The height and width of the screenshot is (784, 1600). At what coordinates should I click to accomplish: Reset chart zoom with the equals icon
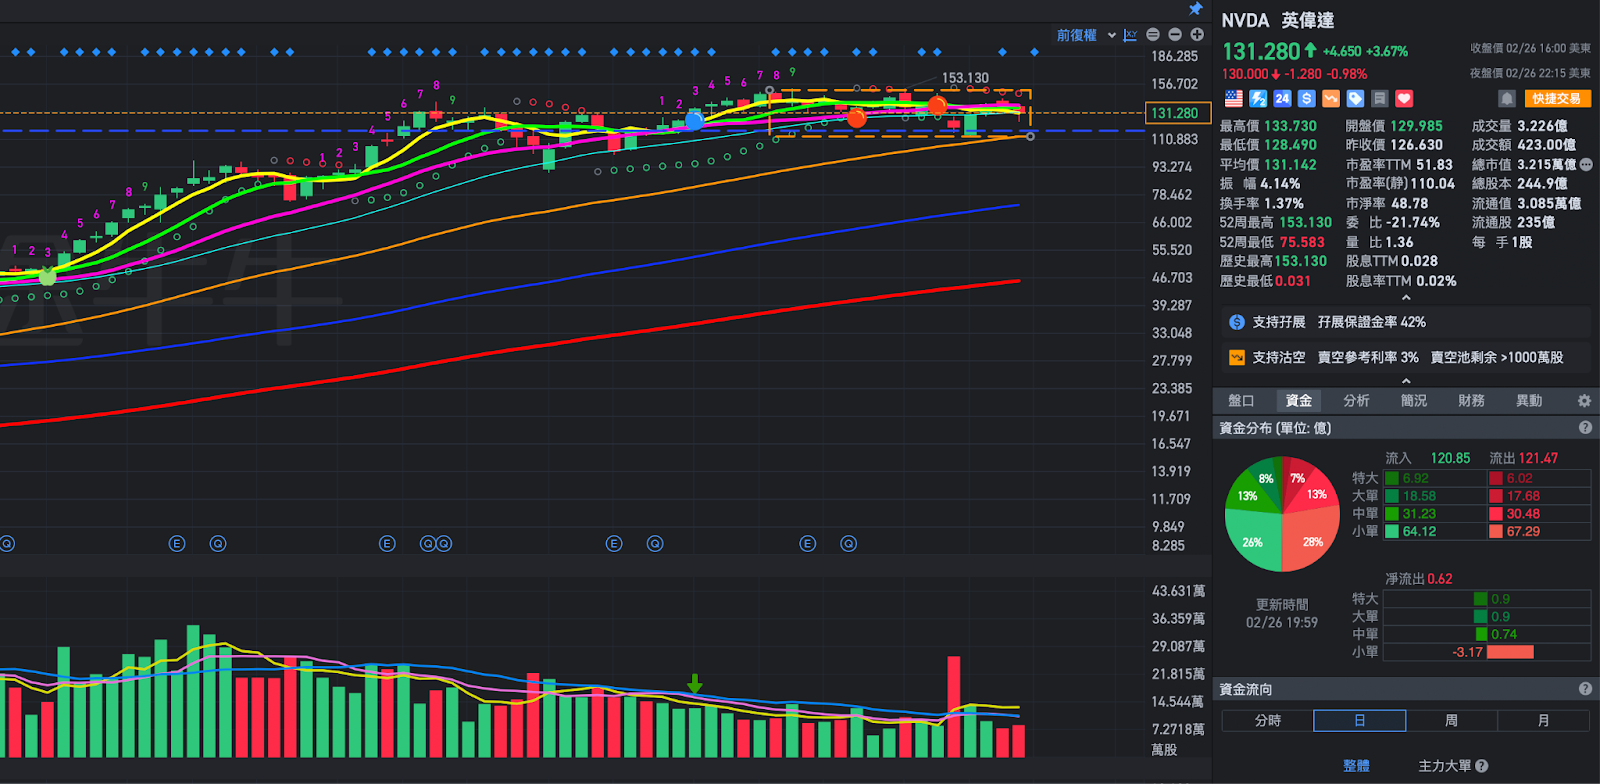point(1153,35)
